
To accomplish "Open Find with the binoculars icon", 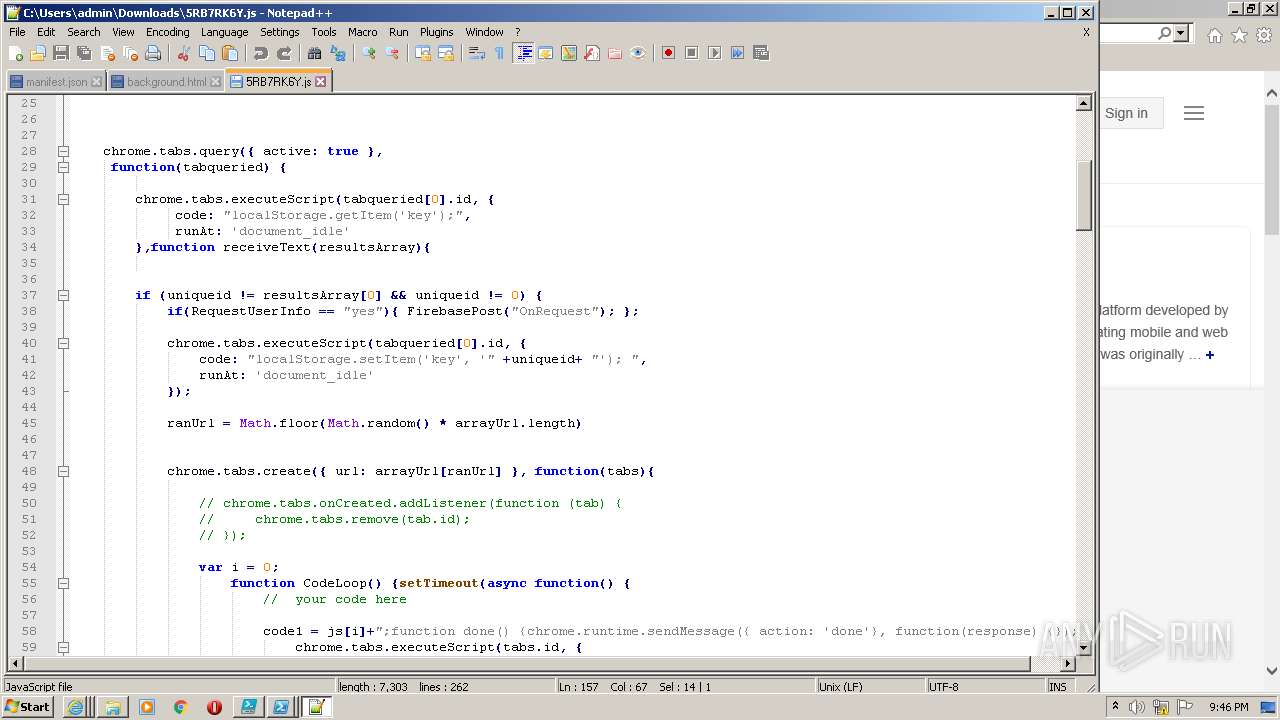I will pos(315,53).
